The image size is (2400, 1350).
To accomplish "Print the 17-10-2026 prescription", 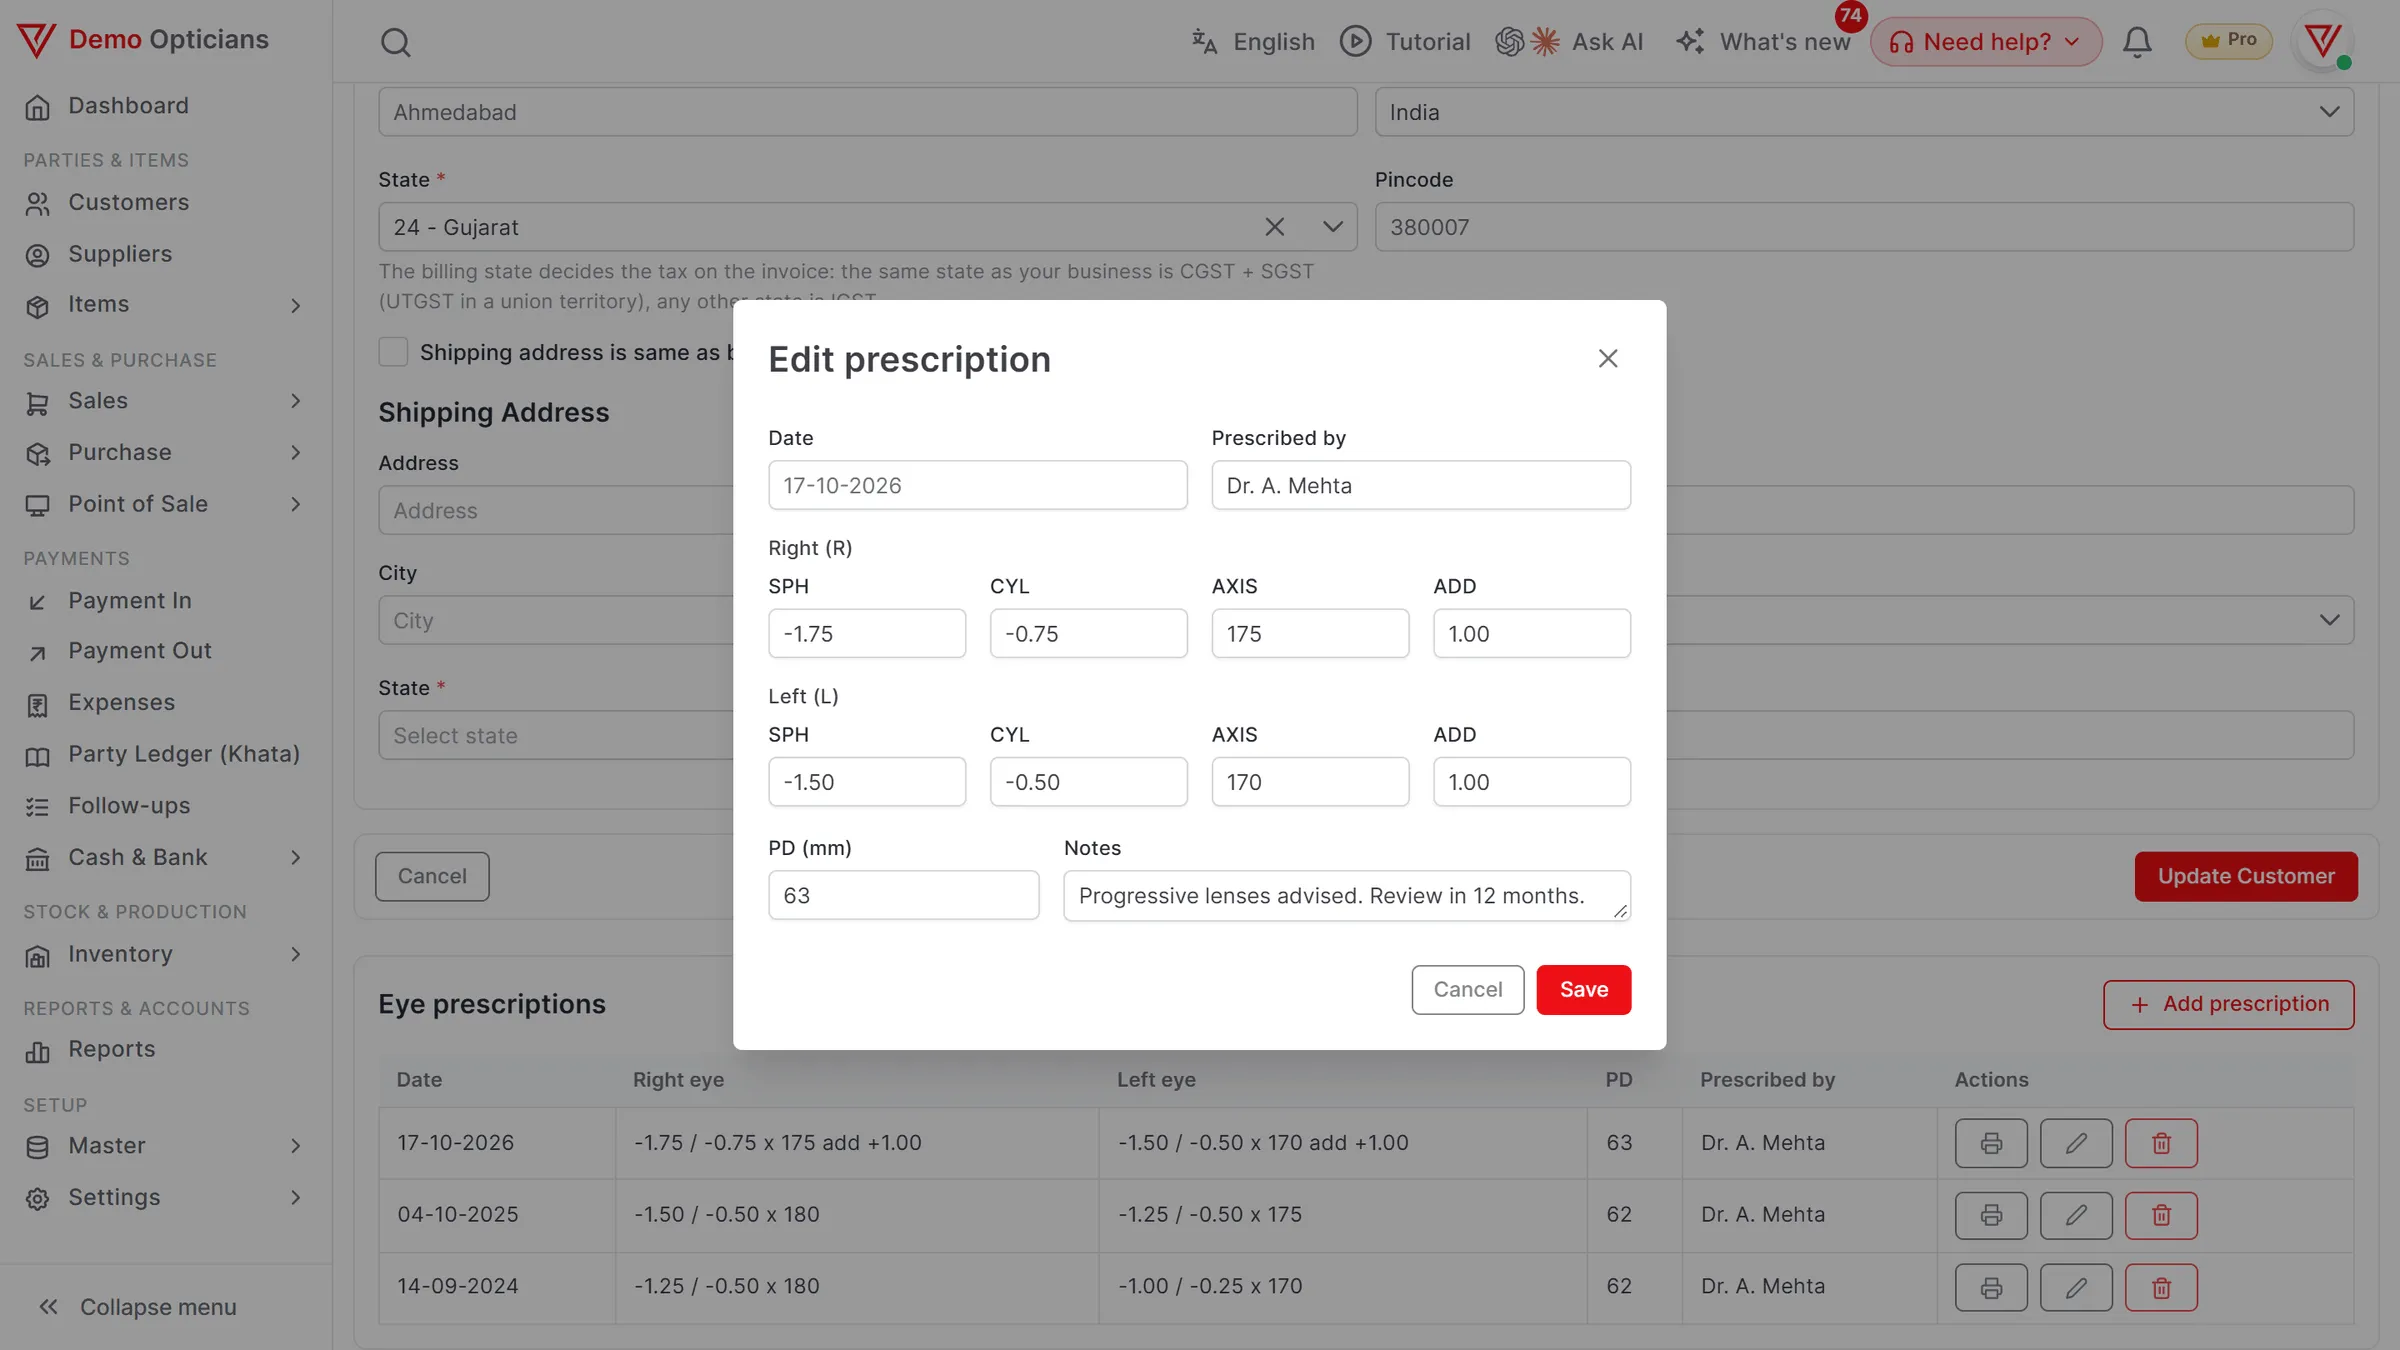I will click(x=1991, y=1143).
